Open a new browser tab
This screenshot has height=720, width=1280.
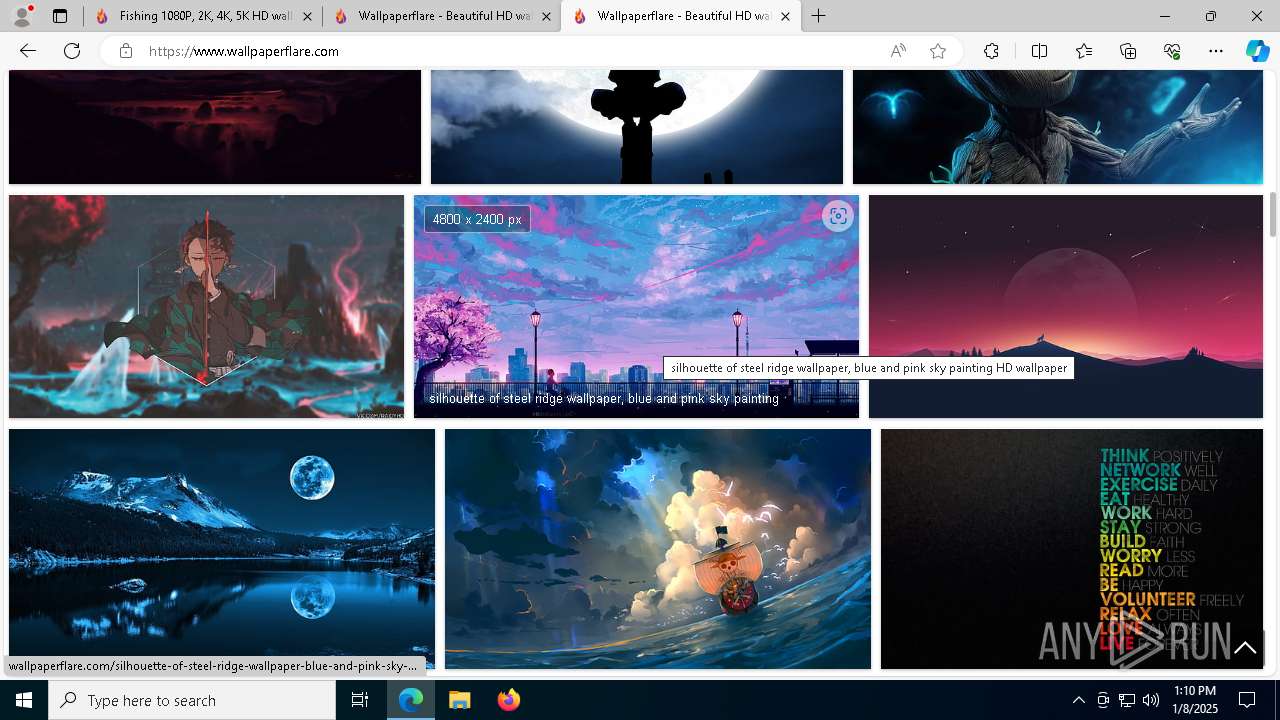(x=819, y=16)
